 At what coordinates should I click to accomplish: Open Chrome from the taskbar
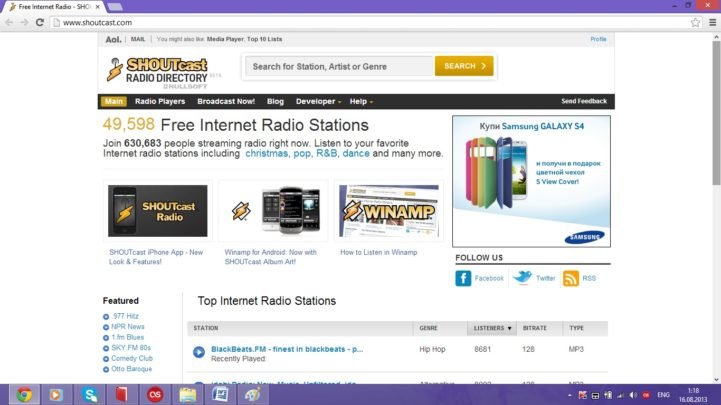coord(24,394)
